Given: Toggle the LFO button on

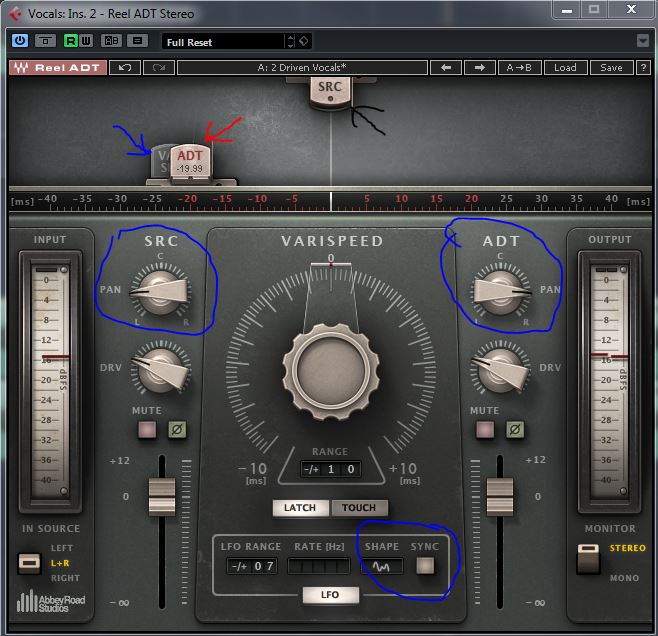Looking at the screenshot, I should [x=330, y=595].
